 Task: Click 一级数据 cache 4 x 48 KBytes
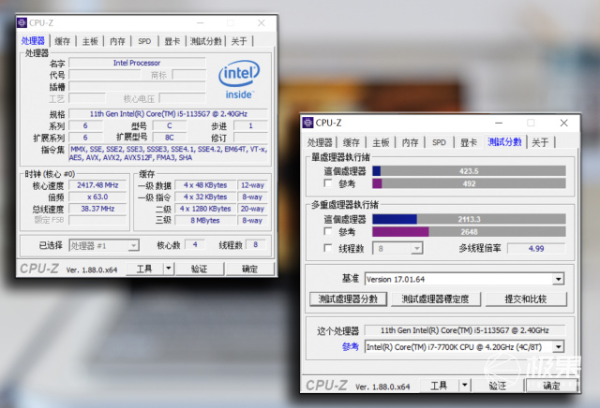coord(205,185)
